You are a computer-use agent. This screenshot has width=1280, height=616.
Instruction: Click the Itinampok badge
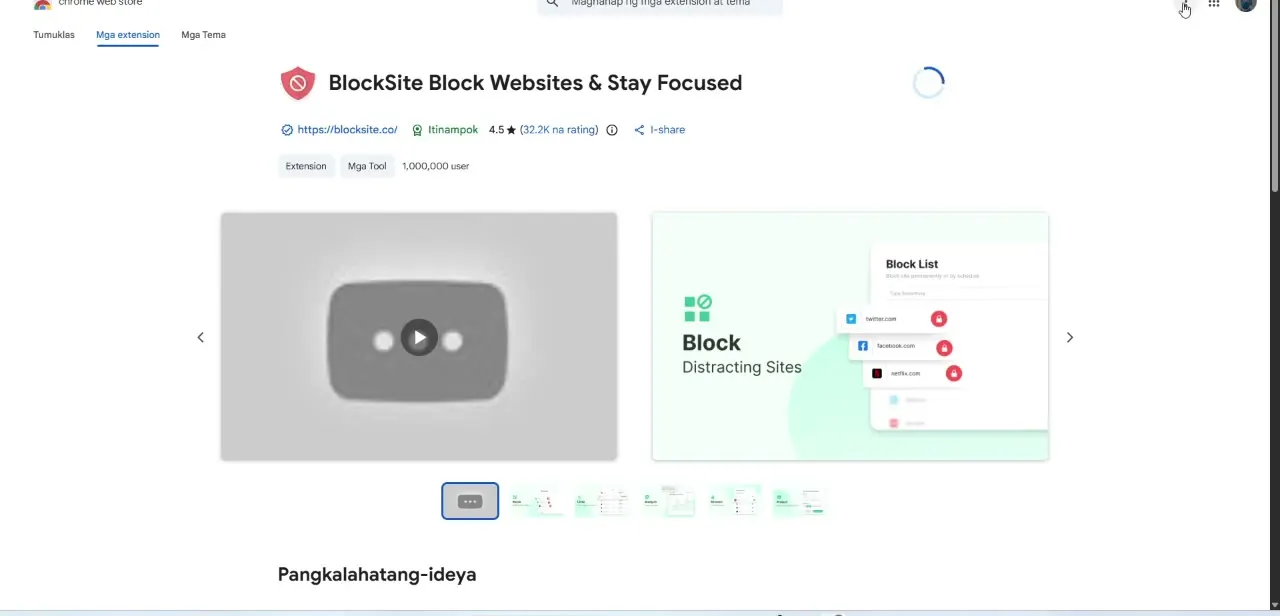point(445,130)
